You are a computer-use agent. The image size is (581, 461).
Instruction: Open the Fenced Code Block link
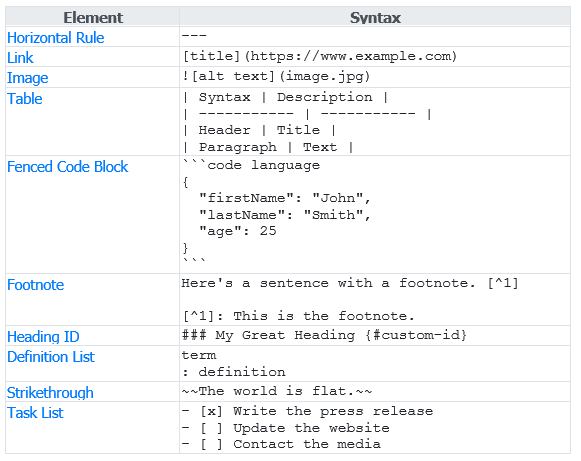coord(67,167)
